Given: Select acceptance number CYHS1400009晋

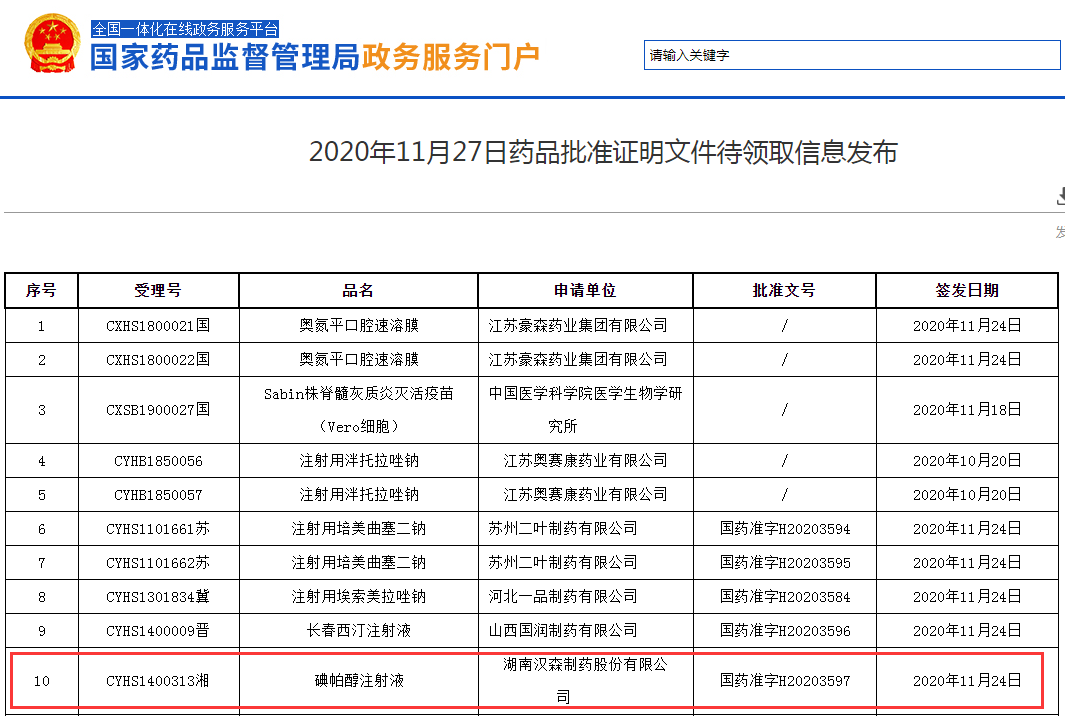Looking at the screenshot, I should point(158,631).
